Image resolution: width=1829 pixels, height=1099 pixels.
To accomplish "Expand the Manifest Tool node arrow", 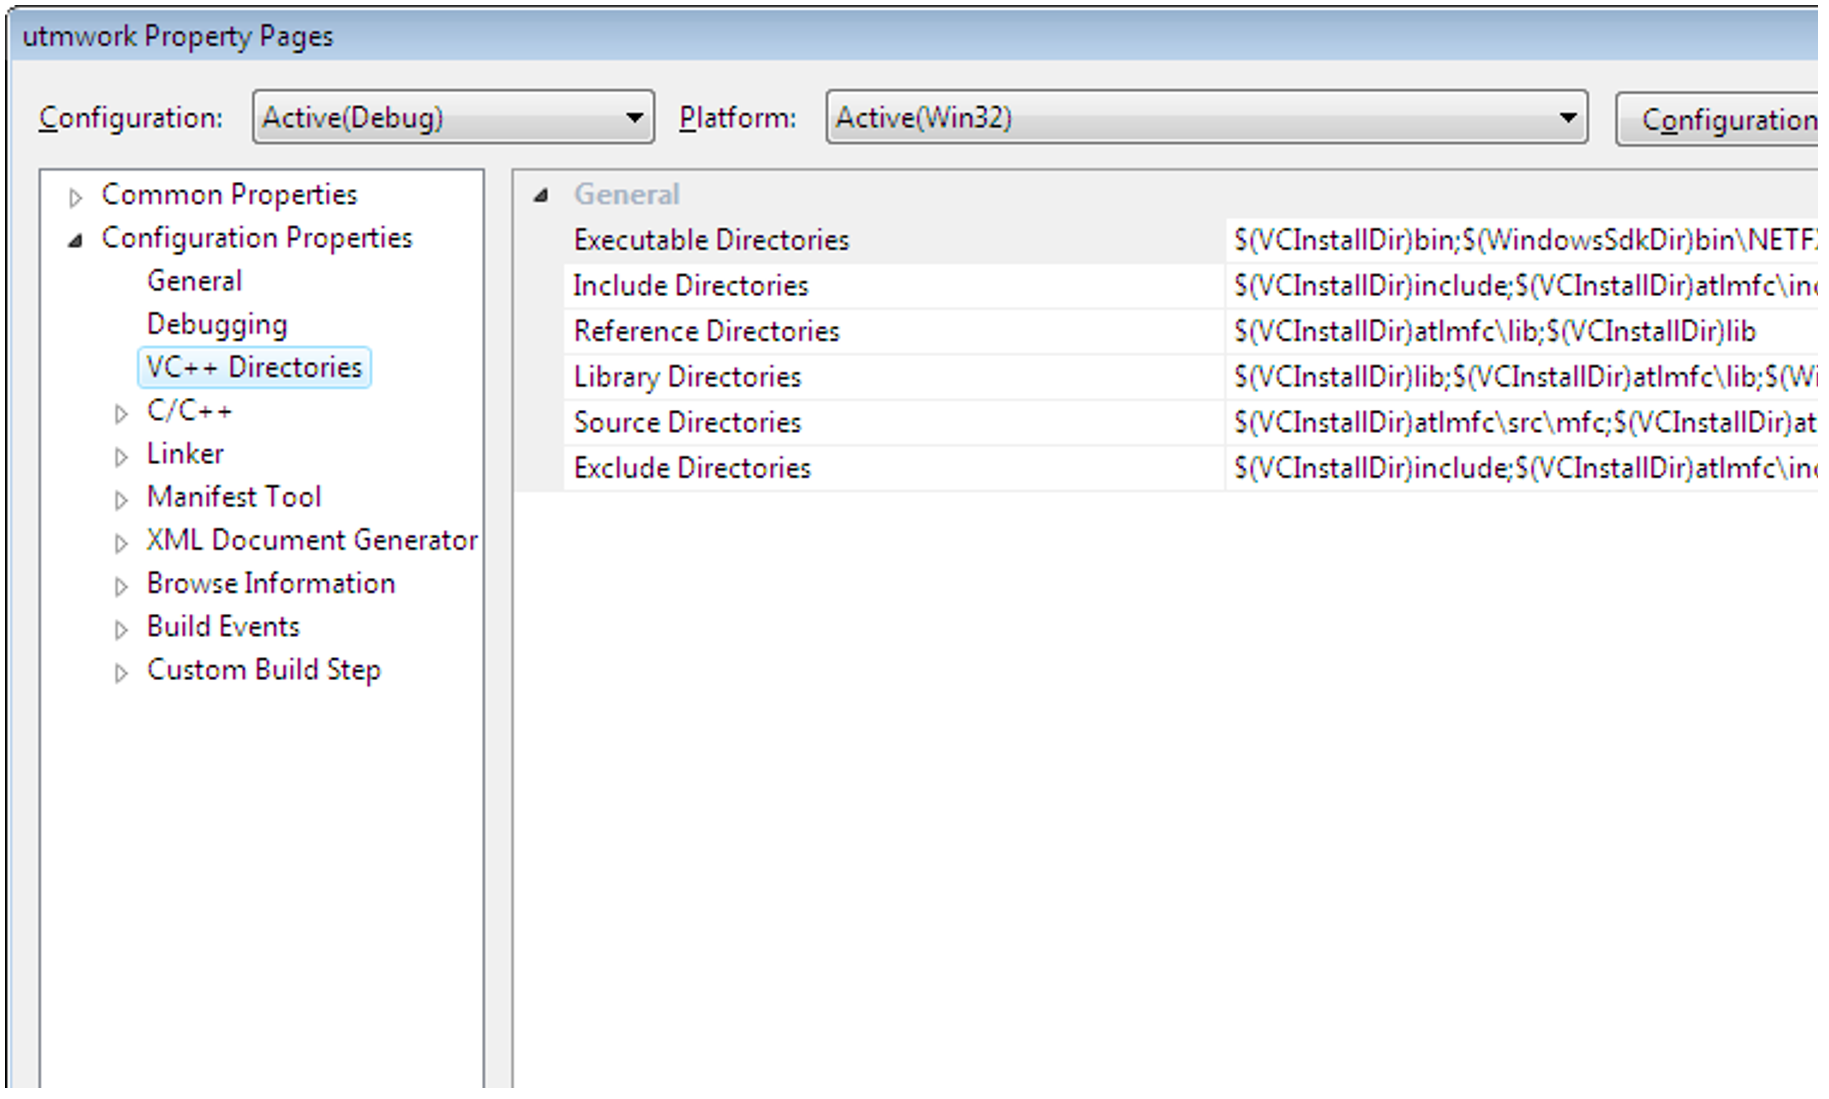I will 121,499.
